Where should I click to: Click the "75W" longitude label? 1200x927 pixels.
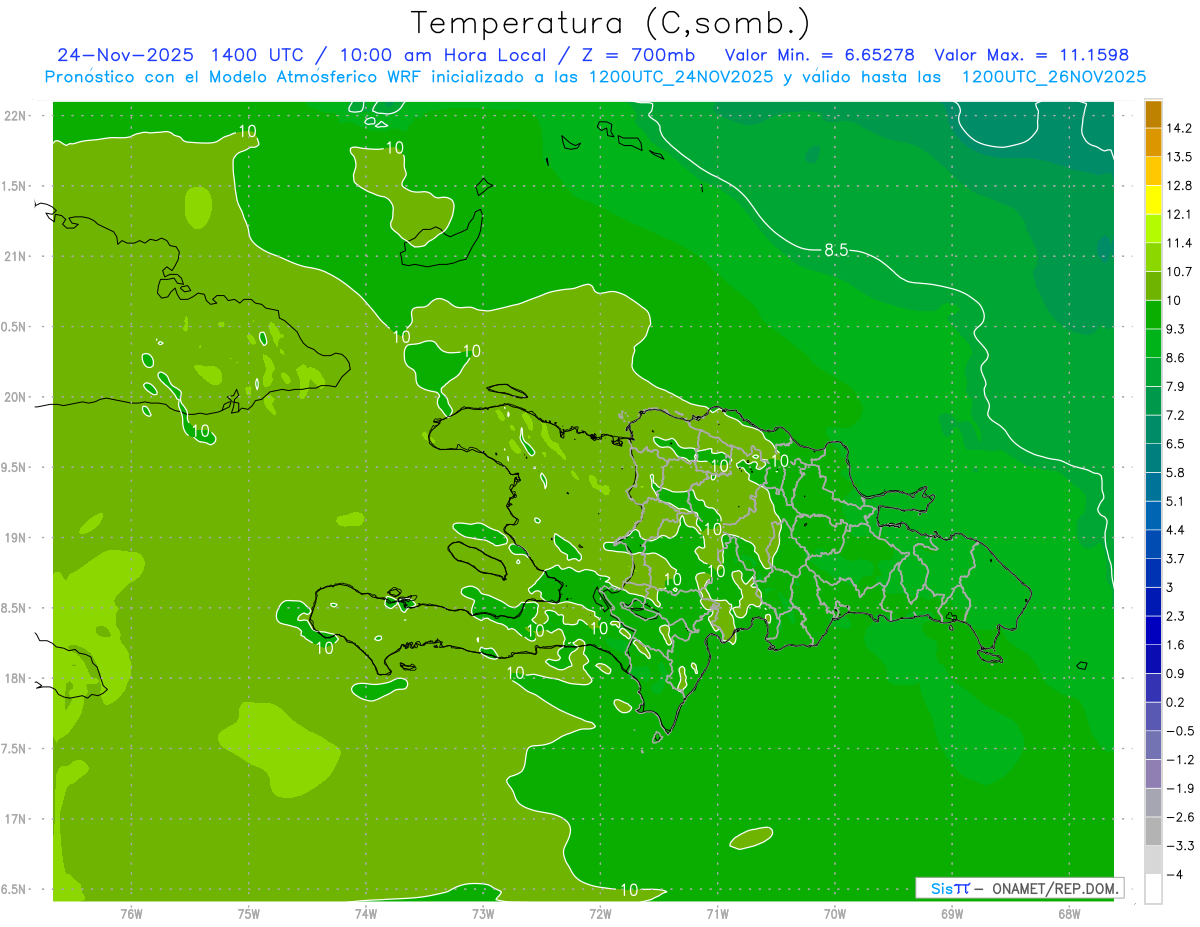(248, 914)
